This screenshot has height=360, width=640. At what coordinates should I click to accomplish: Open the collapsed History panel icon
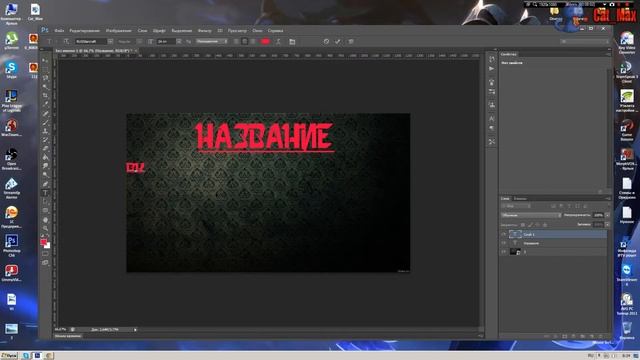[492, 59]
